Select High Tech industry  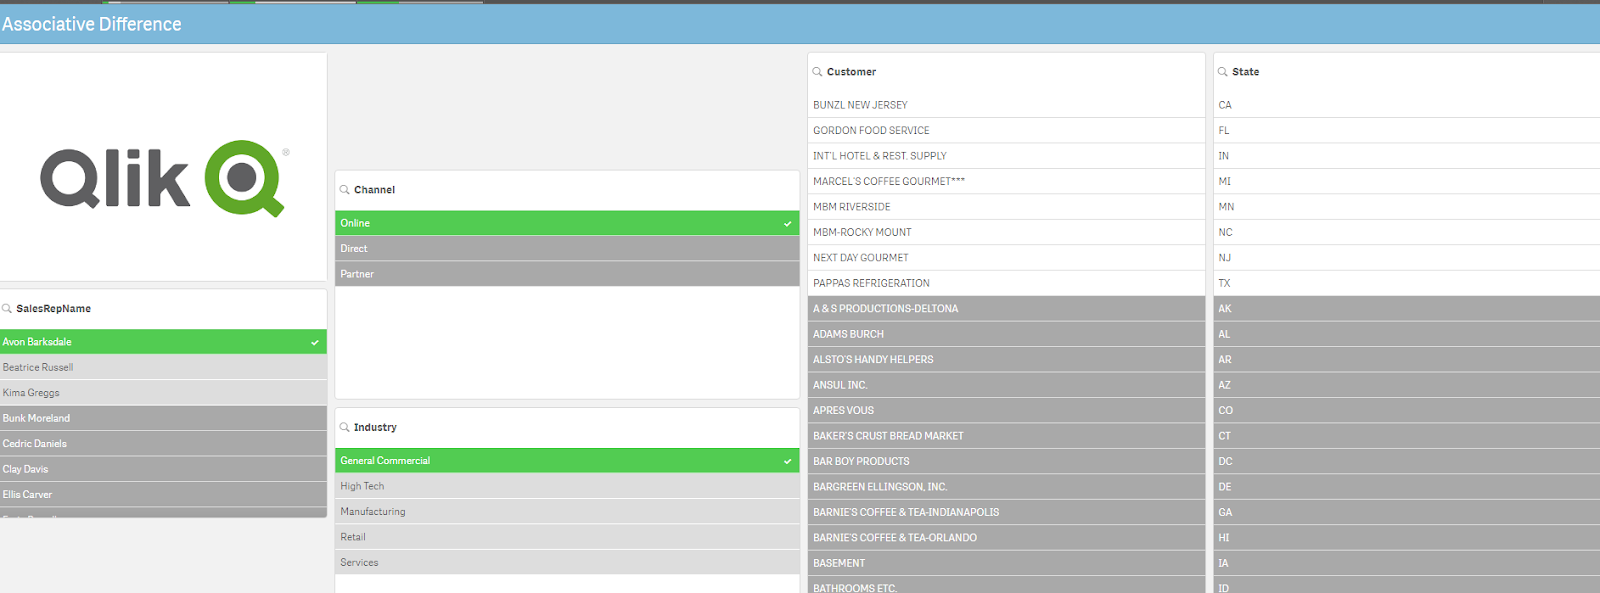coord(567,486)
